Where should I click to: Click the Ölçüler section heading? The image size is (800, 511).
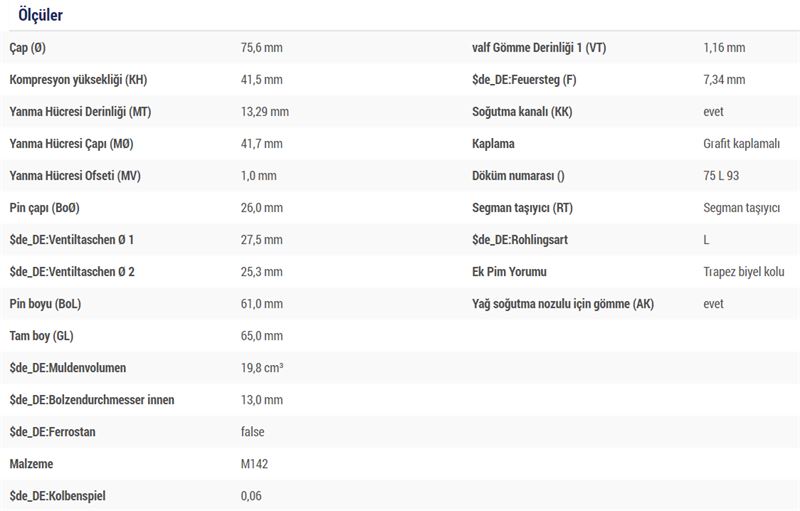tap(40, 15)
